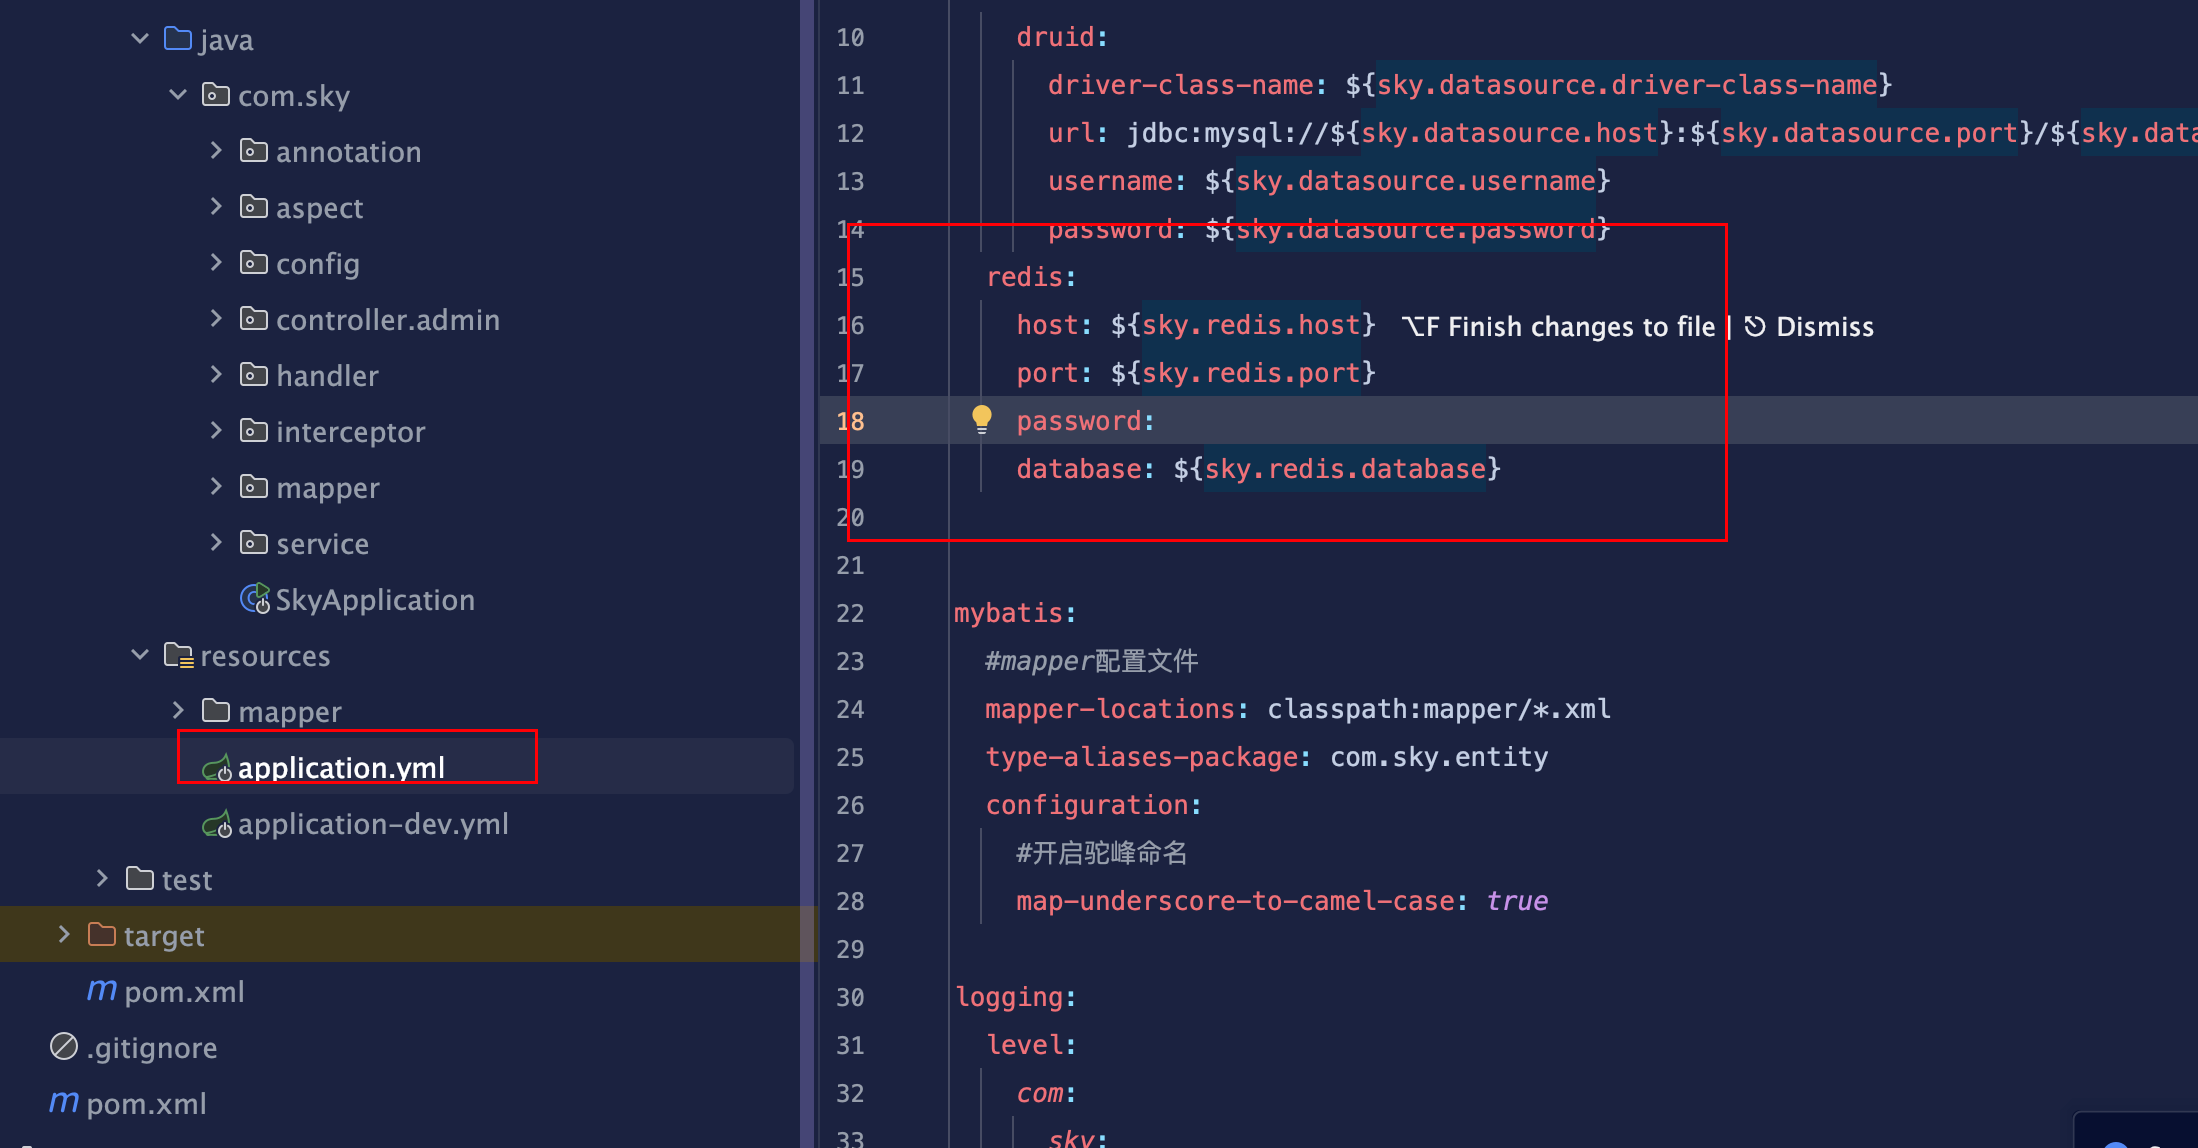Expand the test folder chevron
2198x1148 pixels.
coord(102,879)
